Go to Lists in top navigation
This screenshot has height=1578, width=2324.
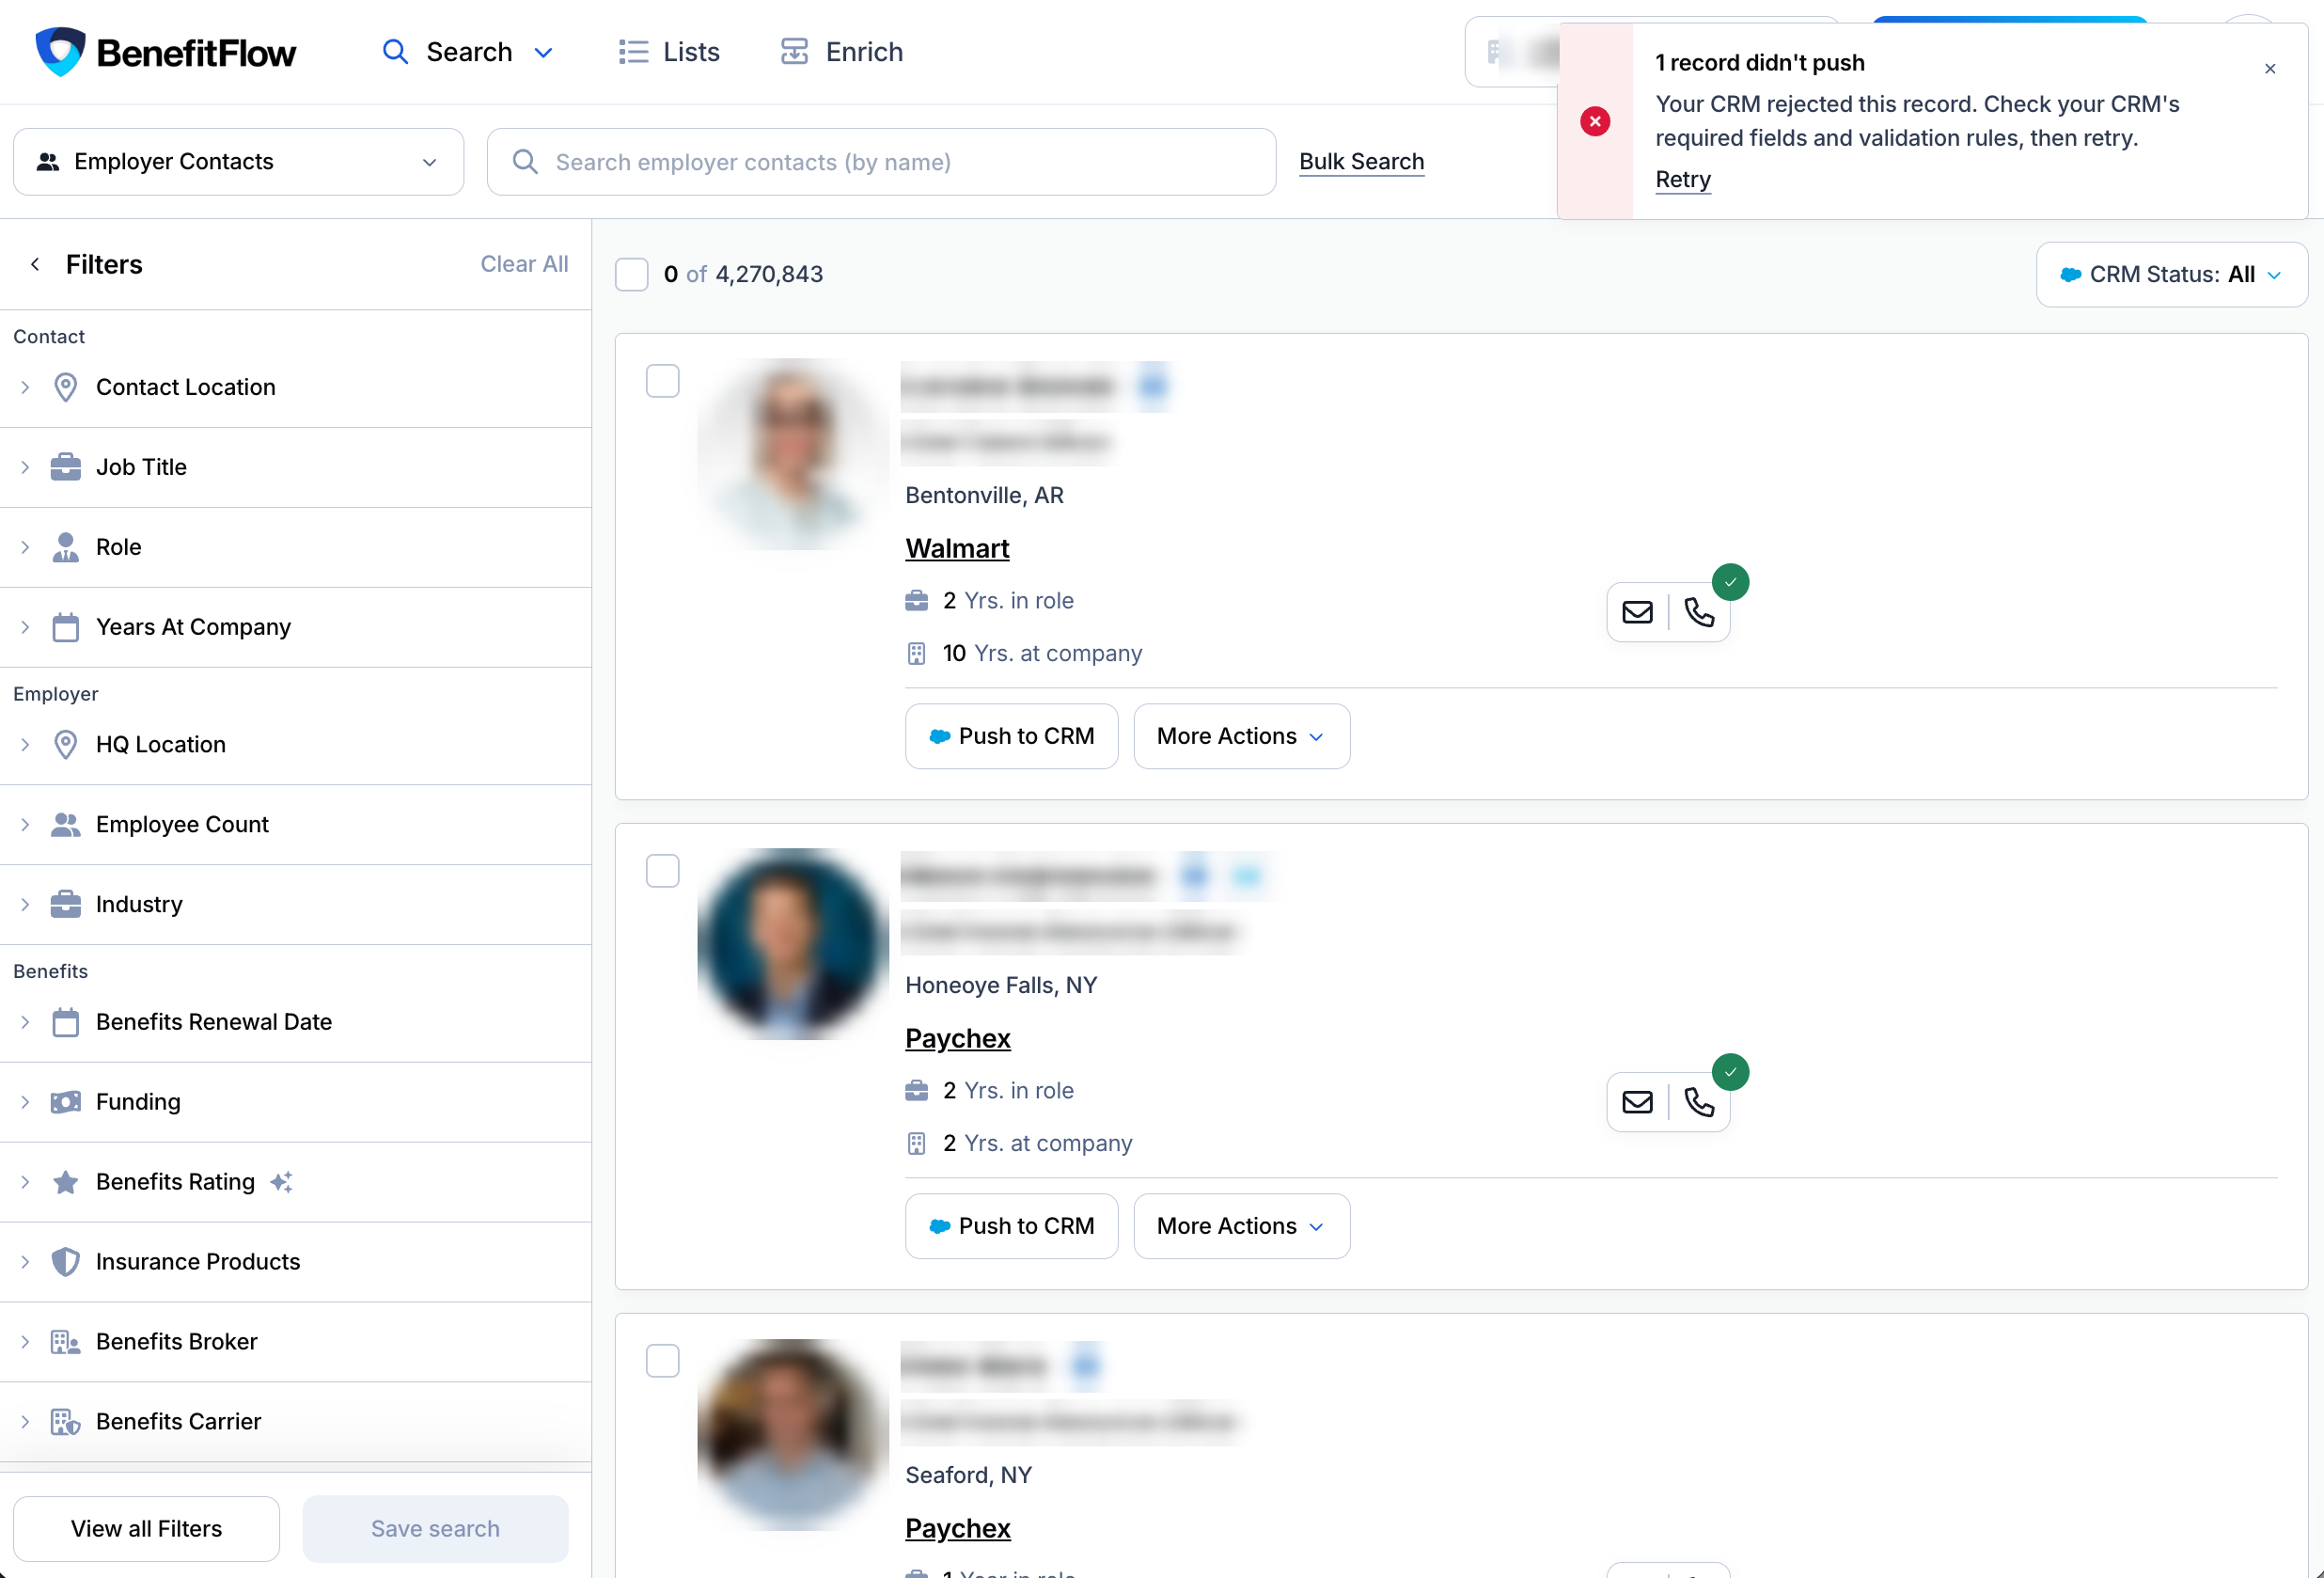click(x=669, y=52)
